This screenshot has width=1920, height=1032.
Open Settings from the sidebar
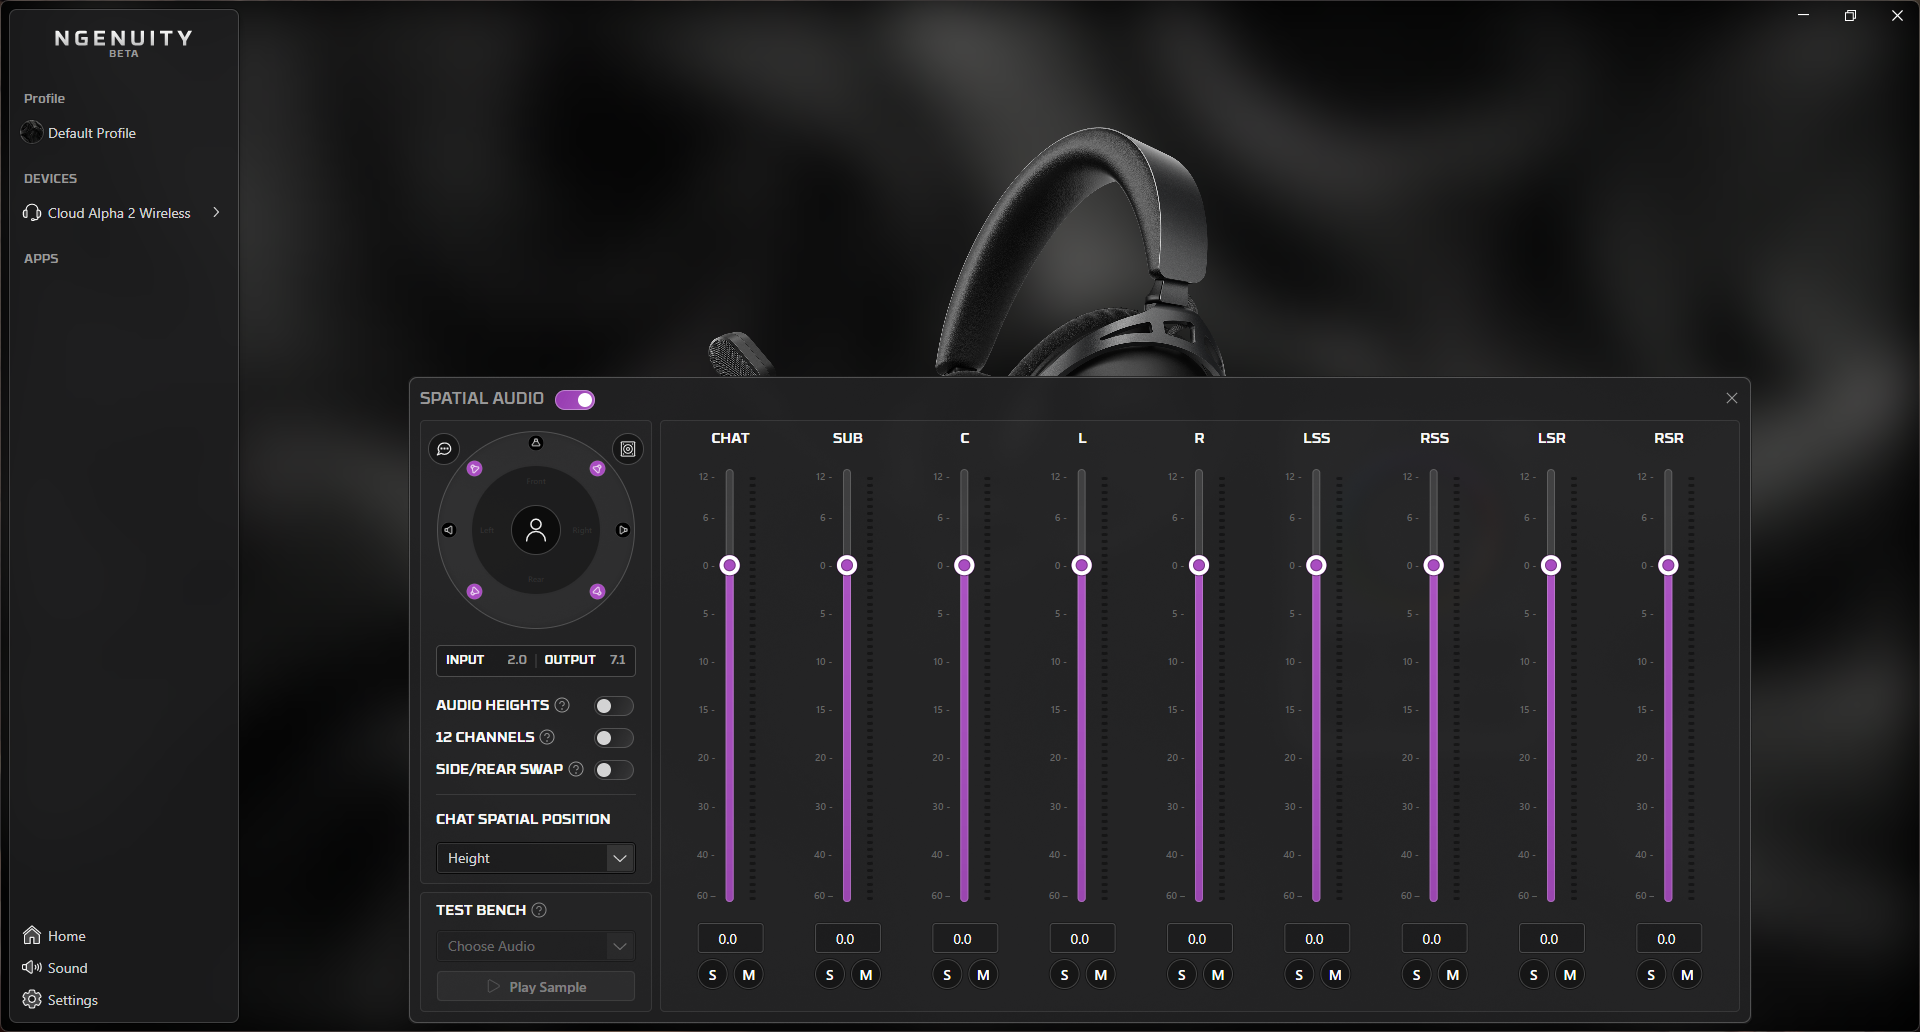[71, 999]
